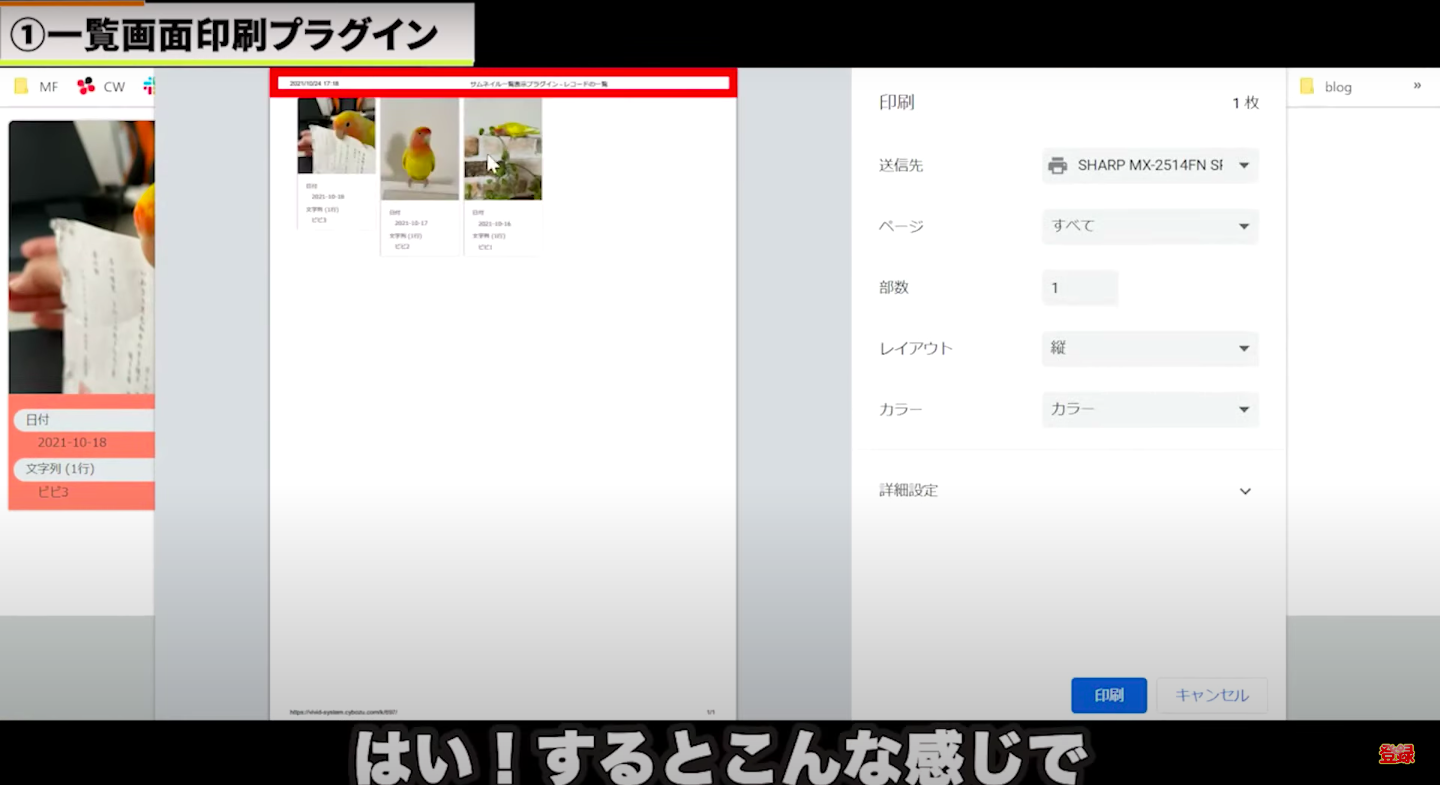
Task: Open the レイアウト dropdown showing 縦
Action: (x=1149, y=349)
